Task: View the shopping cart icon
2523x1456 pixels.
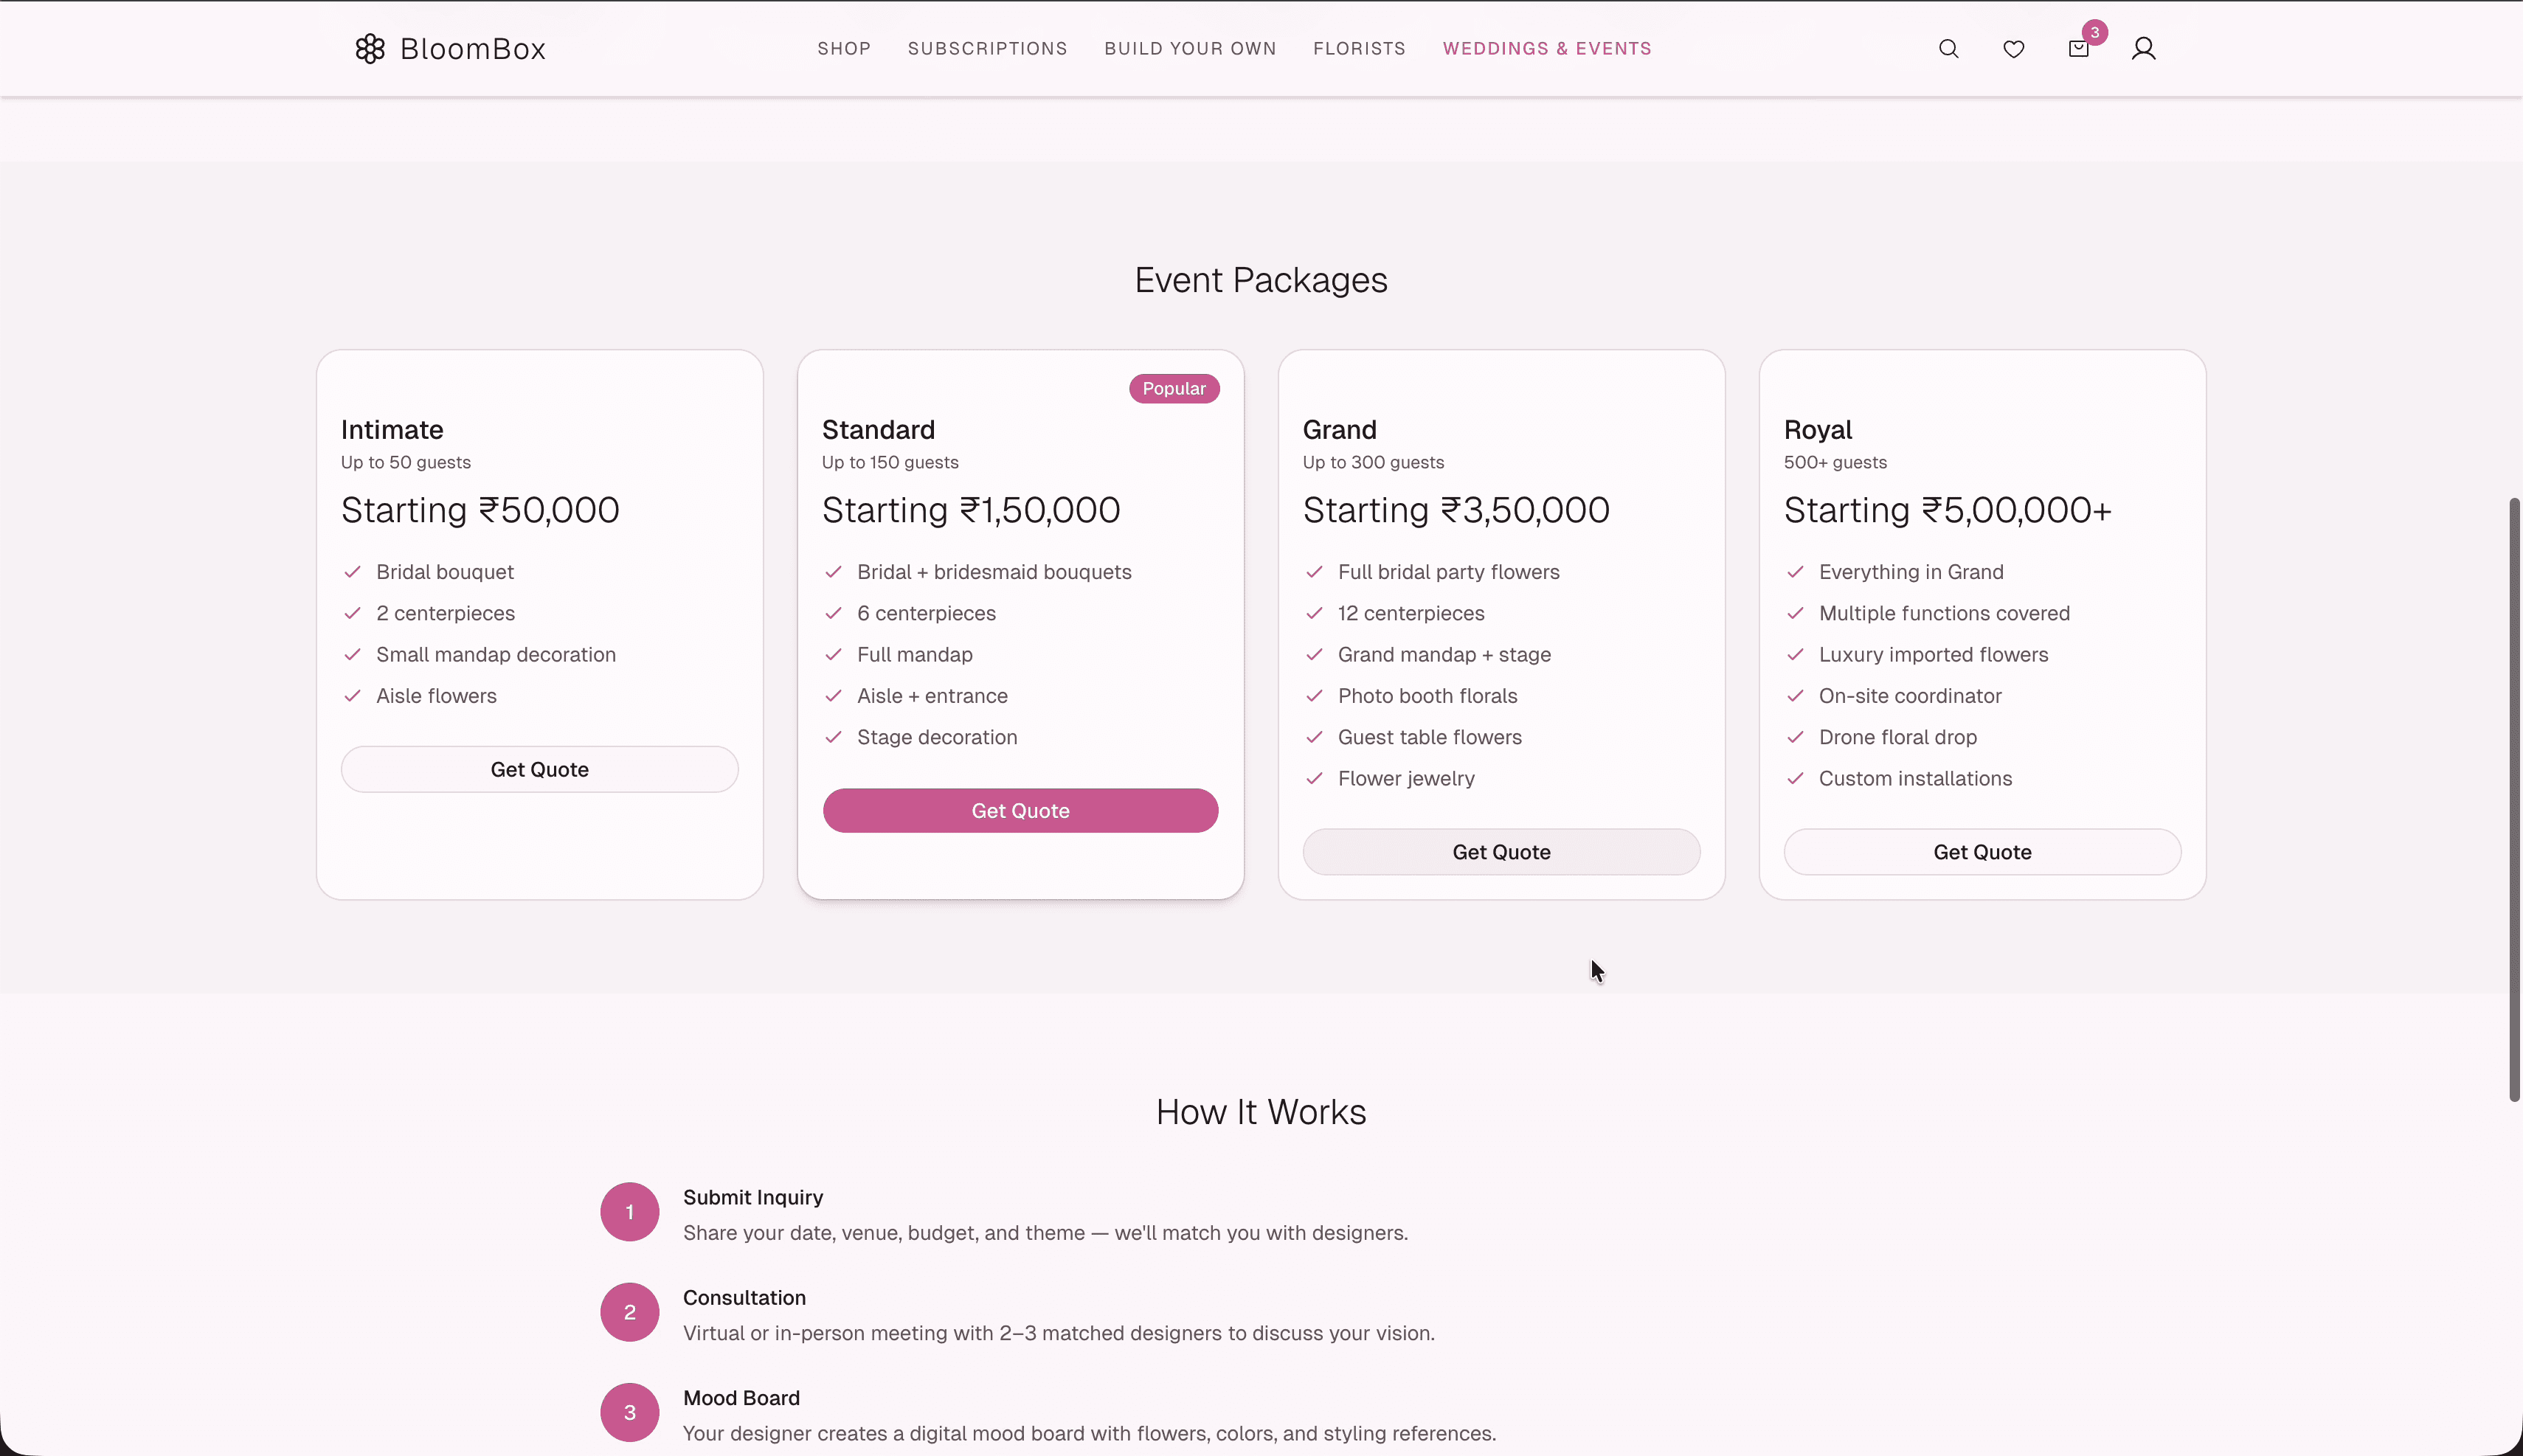Action: tap(2078, 48)
